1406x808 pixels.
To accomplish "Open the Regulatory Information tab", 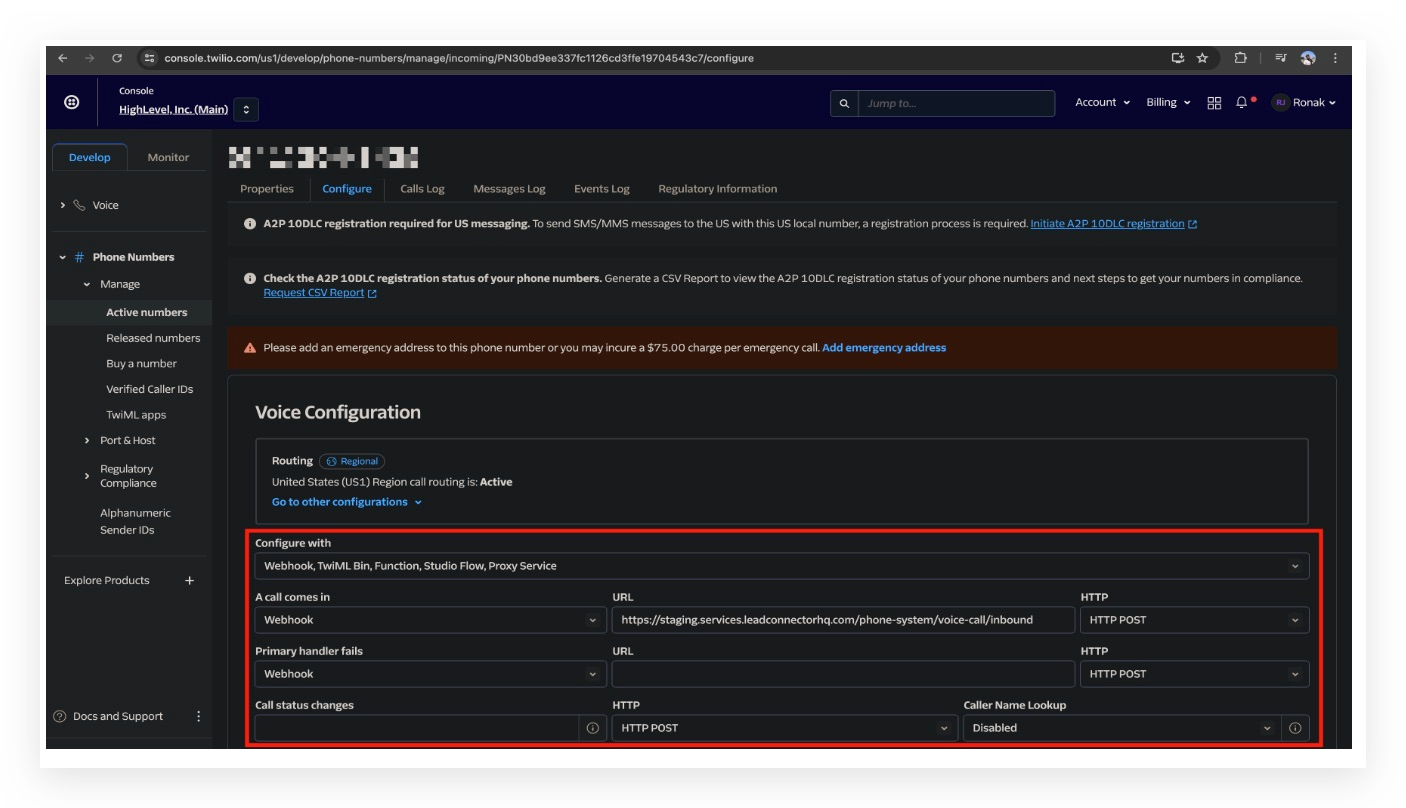I will tap(717, 188).
